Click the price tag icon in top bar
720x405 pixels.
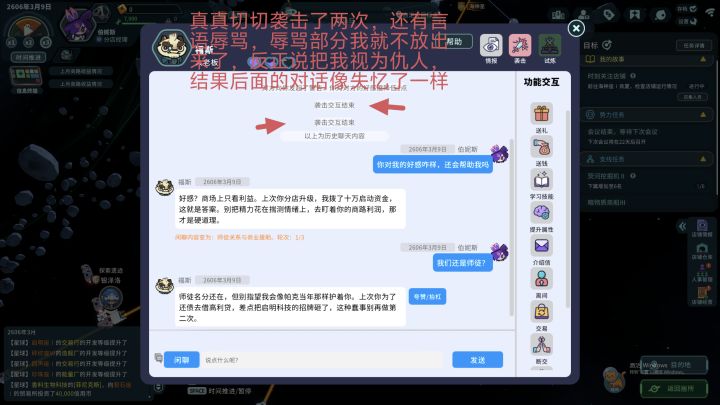pos(609,15)
